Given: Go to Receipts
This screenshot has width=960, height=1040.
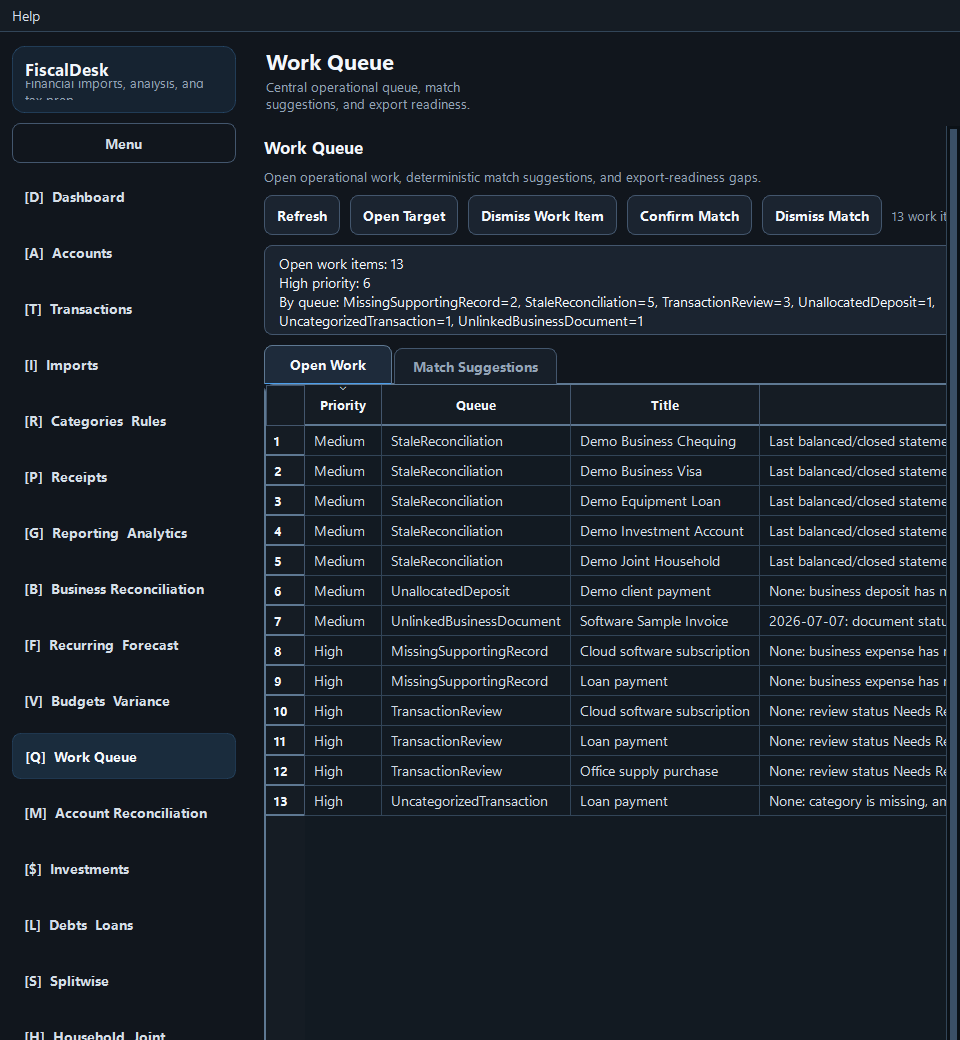Looking at the screenshot, I should [123, 478].
